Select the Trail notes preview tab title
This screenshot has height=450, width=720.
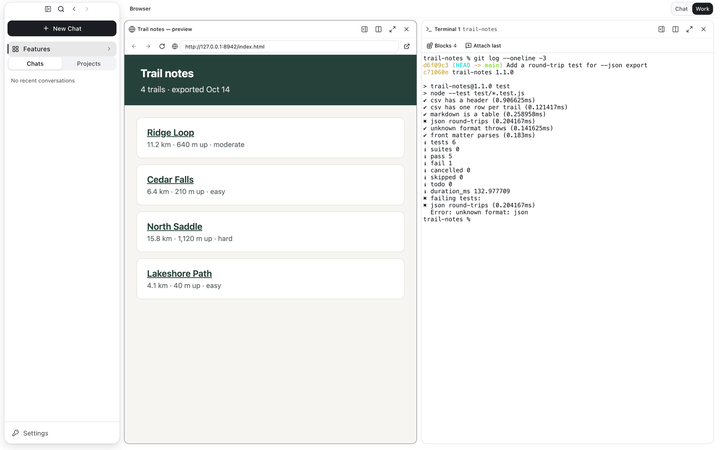pos(164,29)
